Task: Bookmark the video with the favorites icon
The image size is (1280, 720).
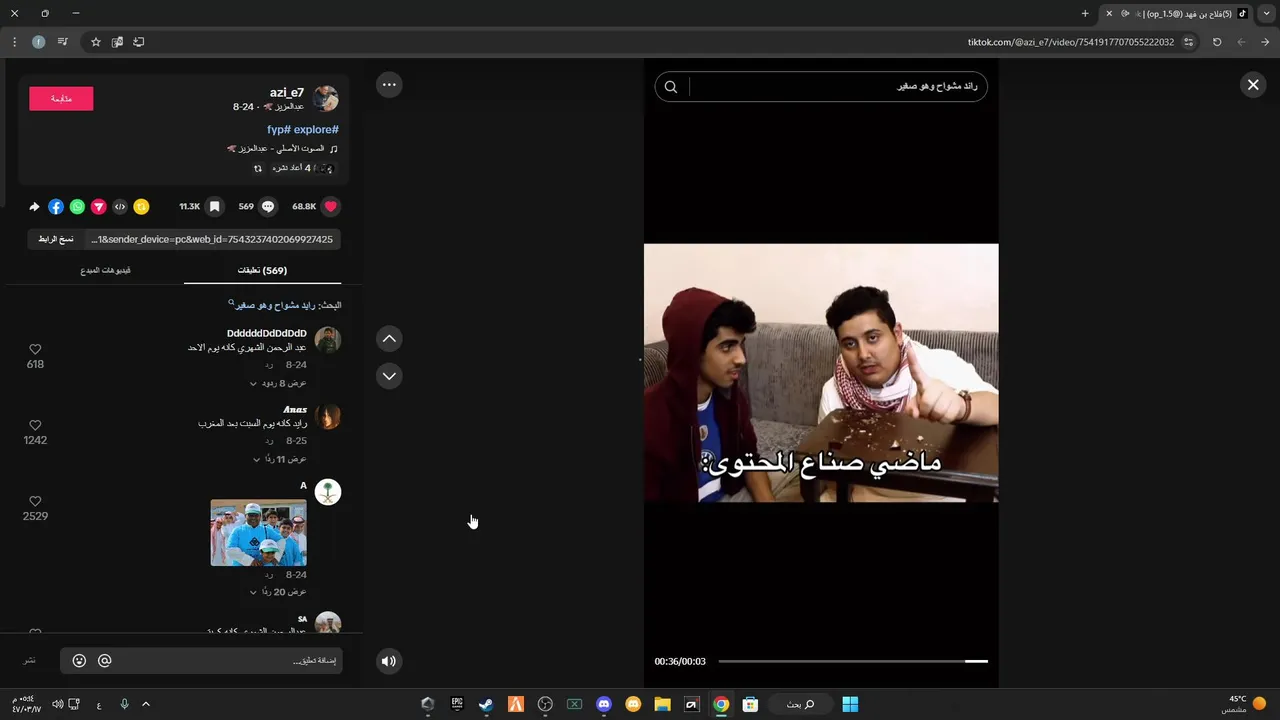Action: pyautogui.click(x=214, y=207)
